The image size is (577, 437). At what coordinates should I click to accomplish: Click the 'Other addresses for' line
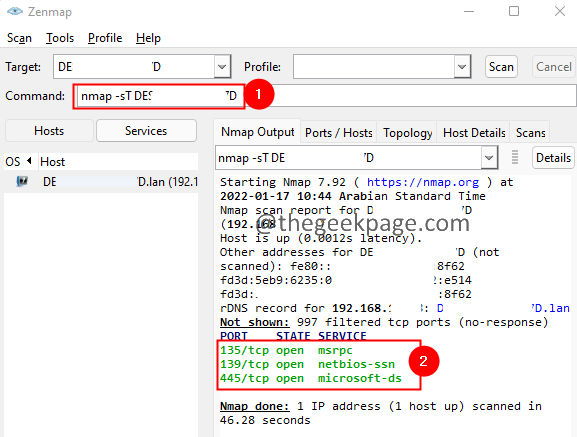pyautogui.click(x=360, y=252)
